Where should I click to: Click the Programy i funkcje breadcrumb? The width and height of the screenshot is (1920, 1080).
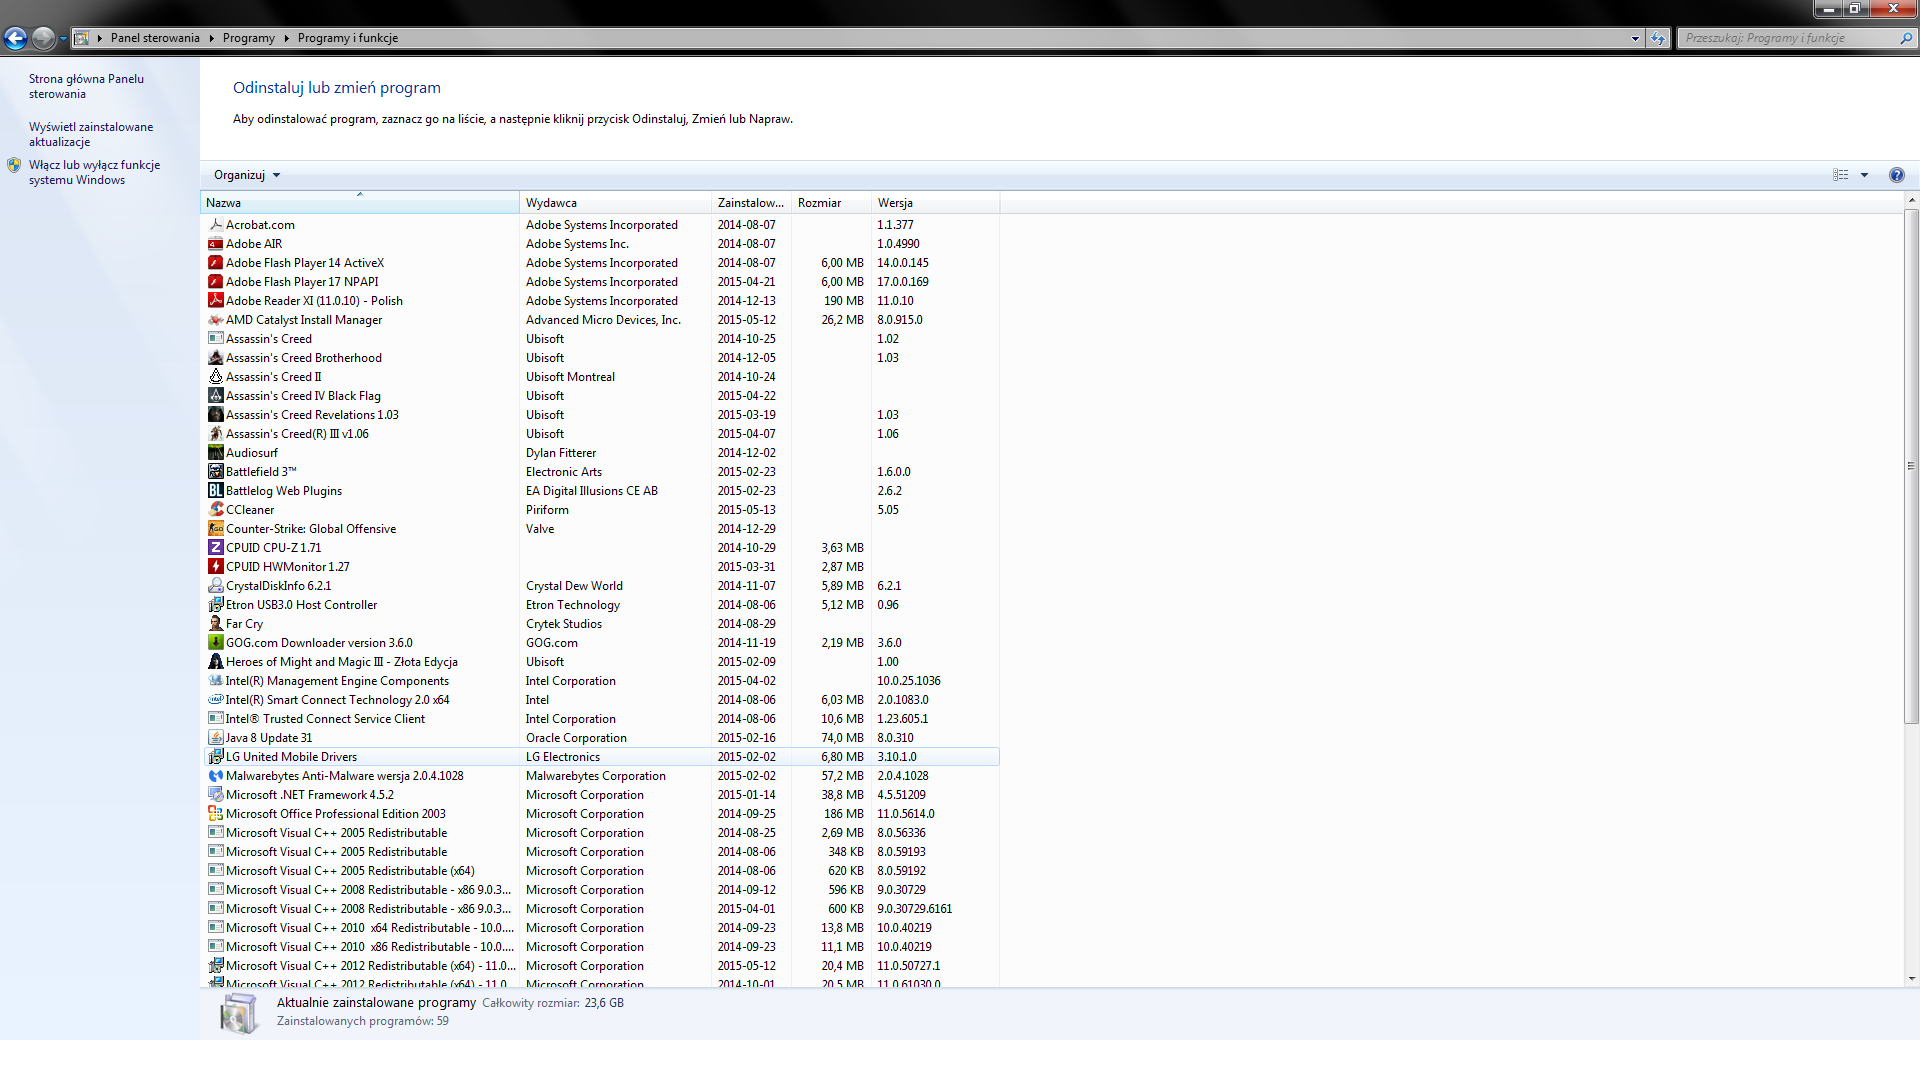(348, 38)
